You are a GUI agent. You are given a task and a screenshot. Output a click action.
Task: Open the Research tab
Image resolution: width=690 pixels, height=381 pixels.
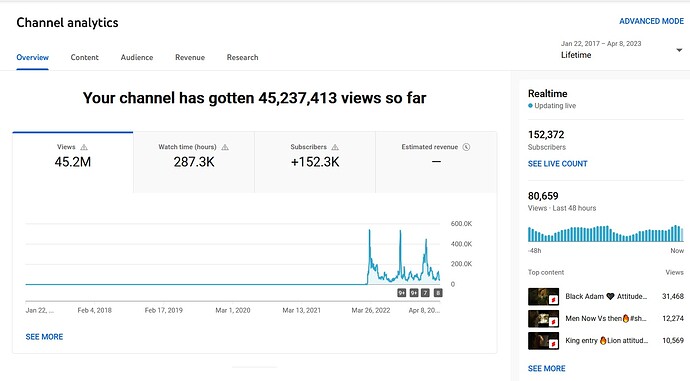tap(242, 57)
